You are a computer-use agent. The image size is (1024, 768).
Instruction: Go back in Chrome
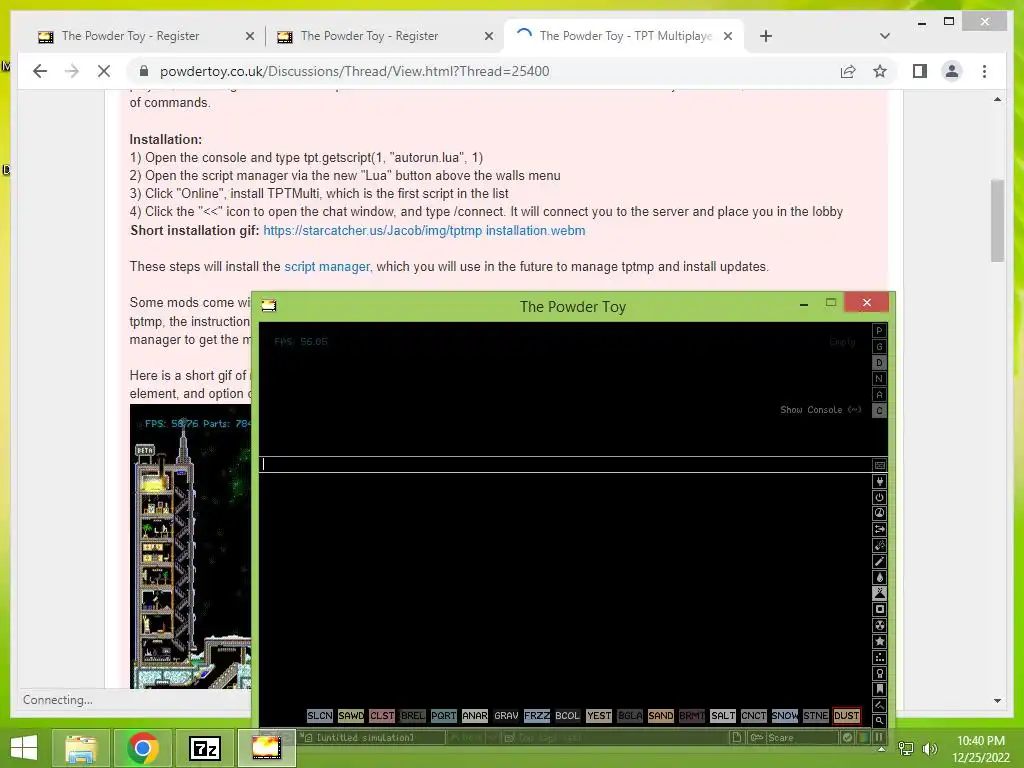click(x=40, y=71)
